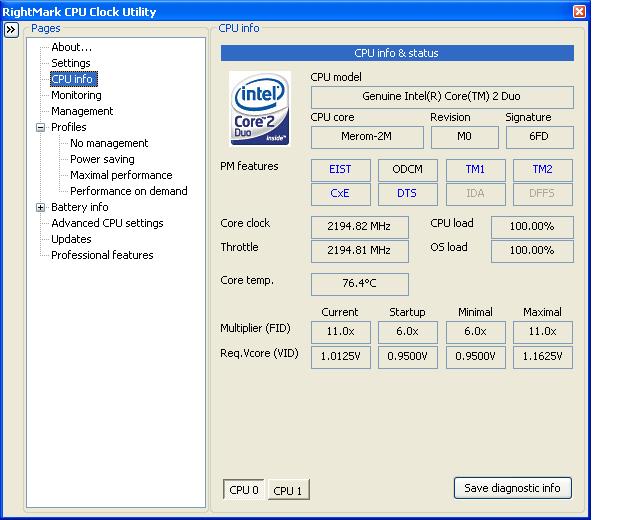
Task: Click the 6FD signature value
Action: 540,137
